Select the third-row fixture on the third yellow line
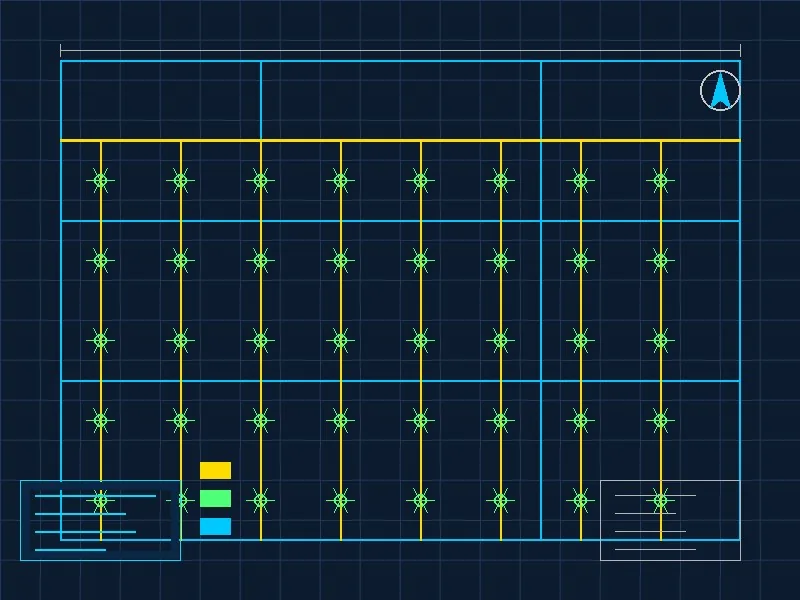Viewport: 800px width, 600px height. (261, 340)
